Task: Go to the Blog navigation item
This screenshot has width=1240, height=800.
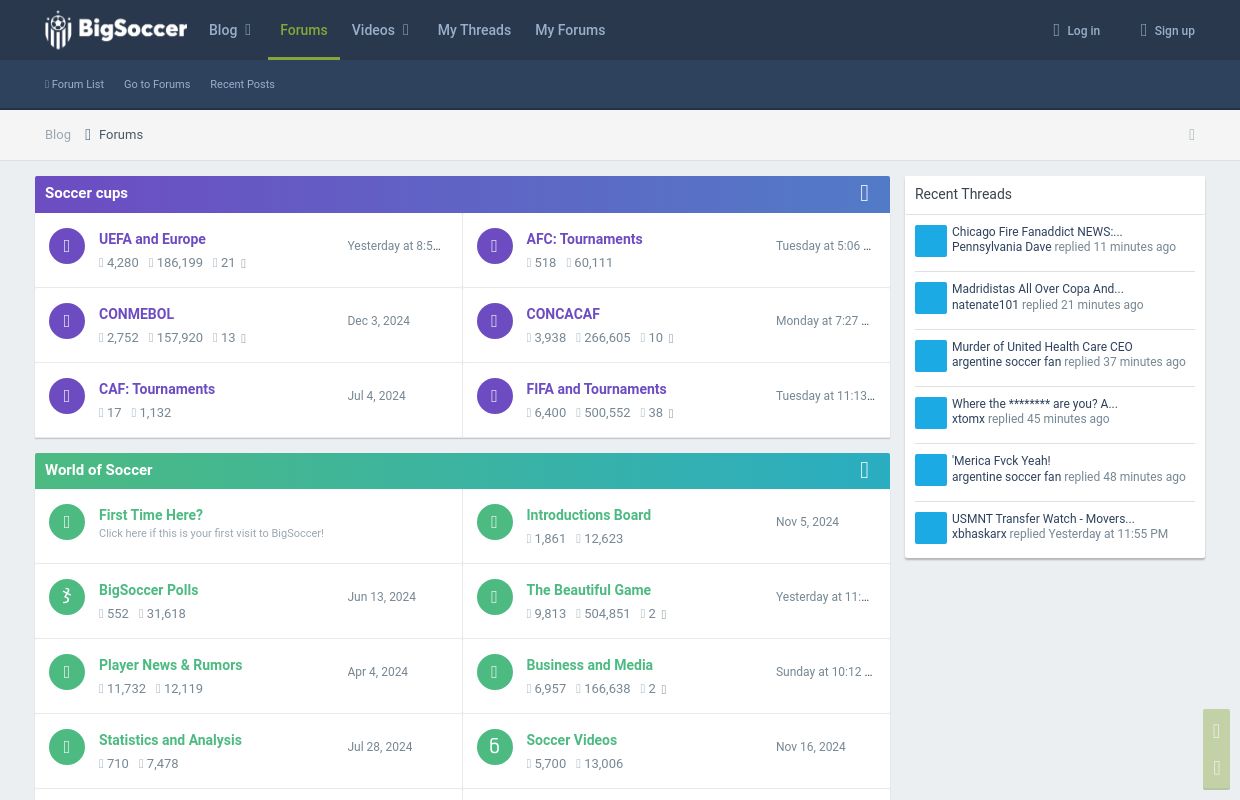Action: click(223, 30)
